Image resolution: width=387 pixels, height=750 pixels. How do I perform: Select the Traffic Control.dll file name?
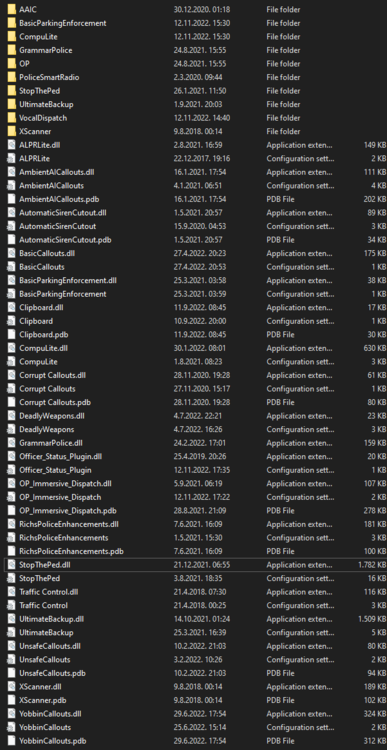coord(49,592)
